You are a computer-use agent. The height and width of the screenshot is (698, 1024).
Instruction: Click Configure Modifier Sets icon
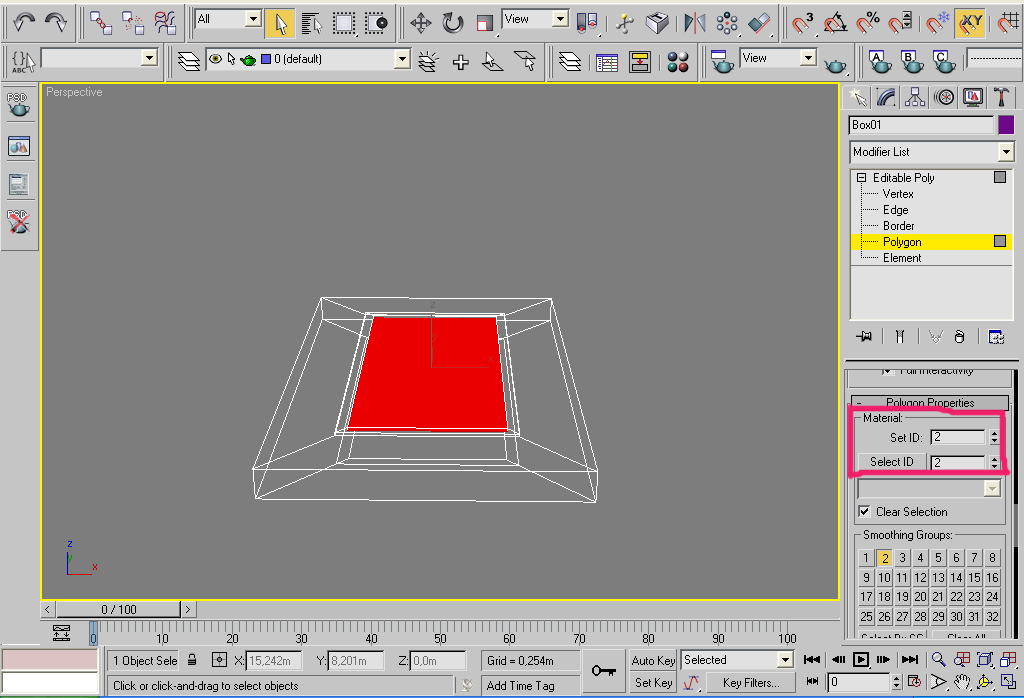(996, 336)
